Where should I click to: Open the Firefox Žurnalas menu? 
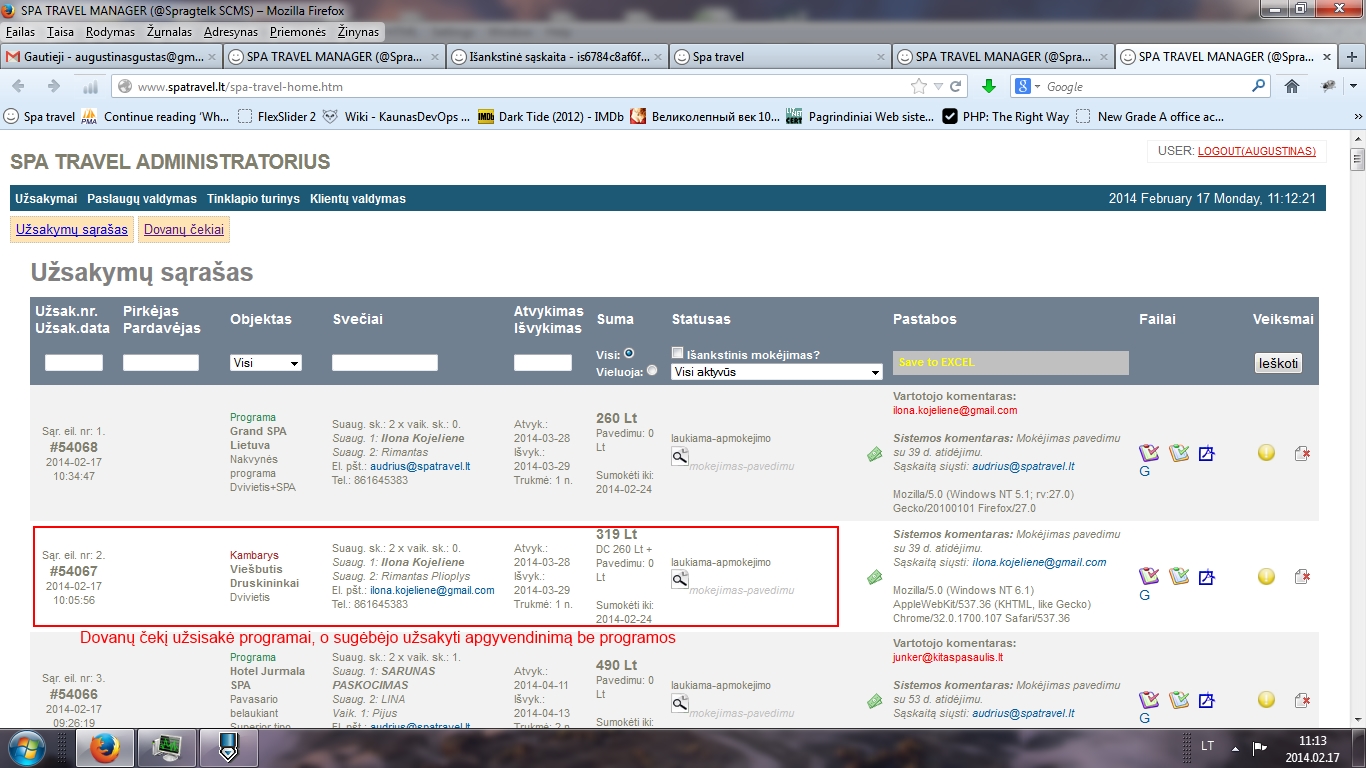pyautogui.click(x=169, y=32)
